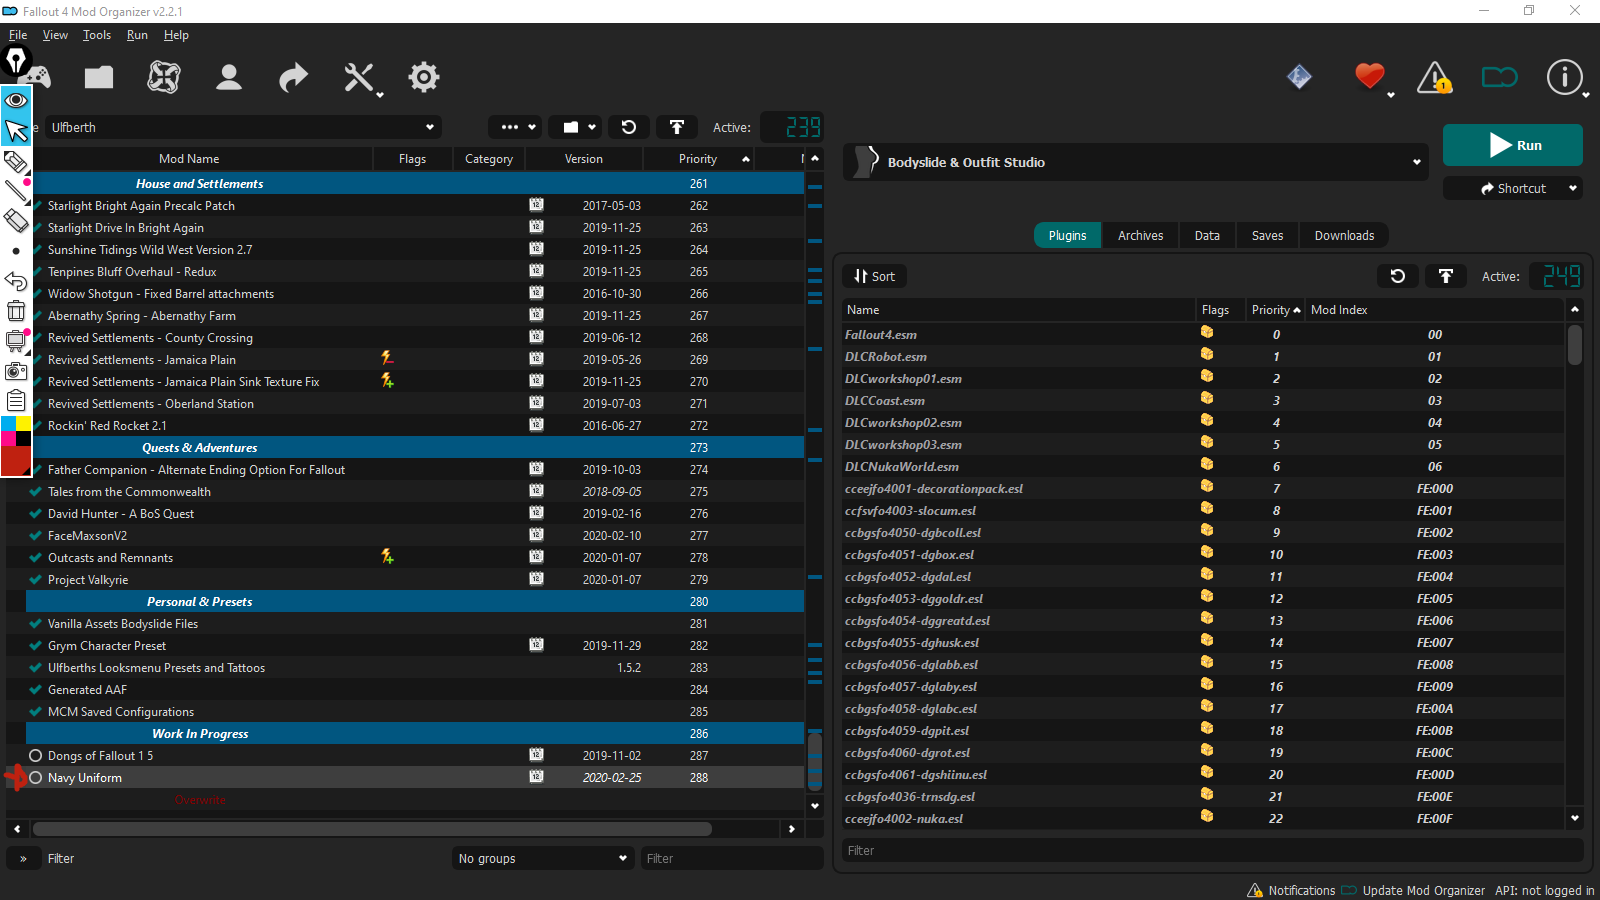Click the blue diamond icon in top toolbar
This screenshot has height=900, width=1600.
click(1299, 77)
